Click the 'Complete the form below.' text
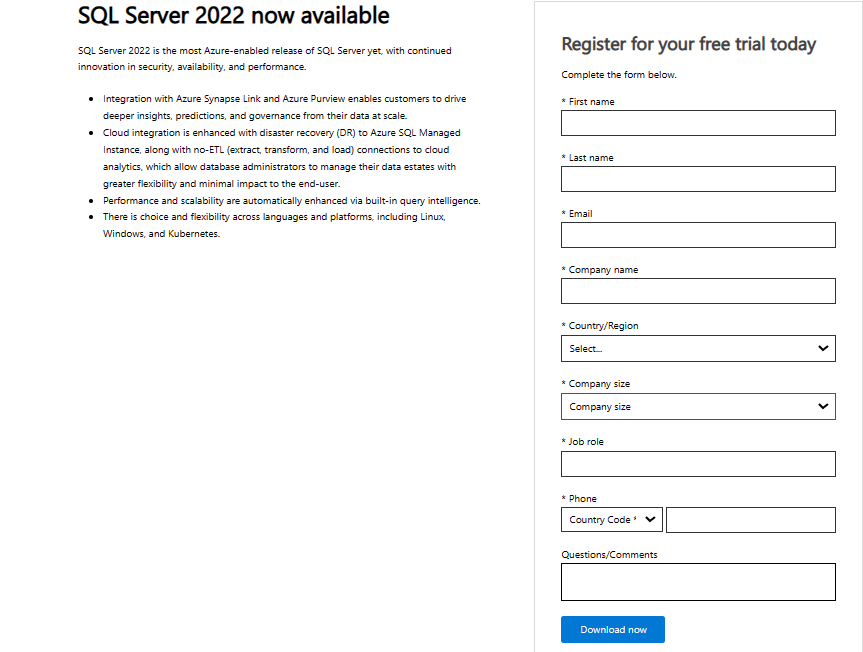 pos(619,75)
